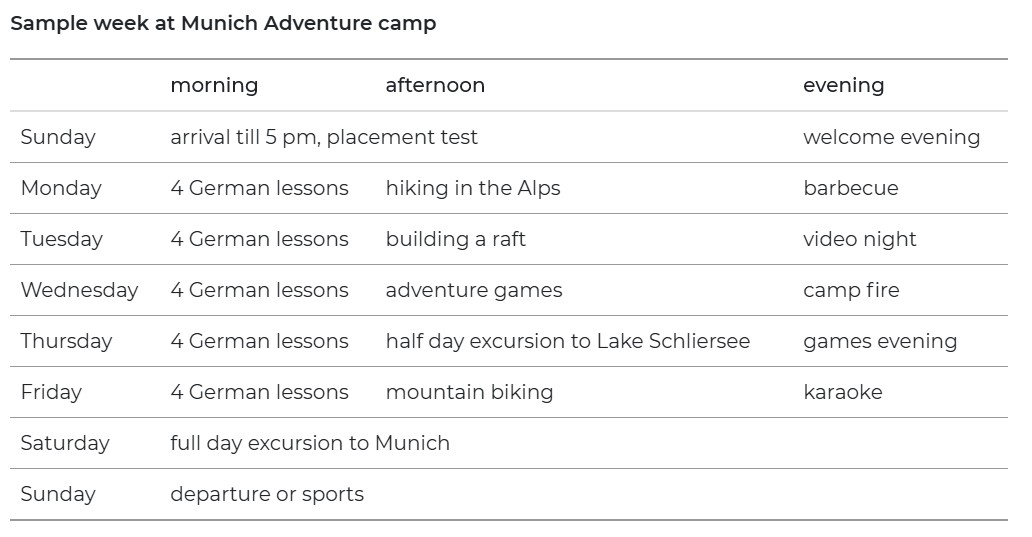The height and width of the screenshot is (537, 1032).
Task: Click "adventure games" in the afternoon column
Action: tap(474, 290)
